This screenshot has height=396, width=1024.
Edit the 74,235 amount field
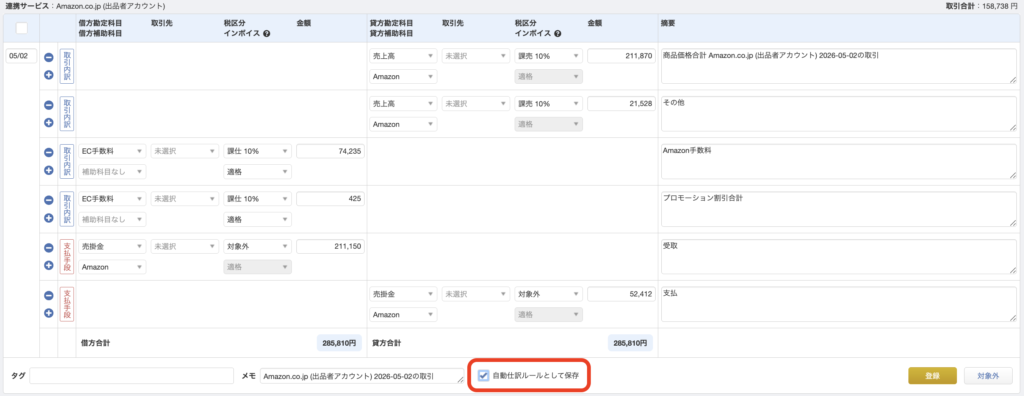coord(330,152)
